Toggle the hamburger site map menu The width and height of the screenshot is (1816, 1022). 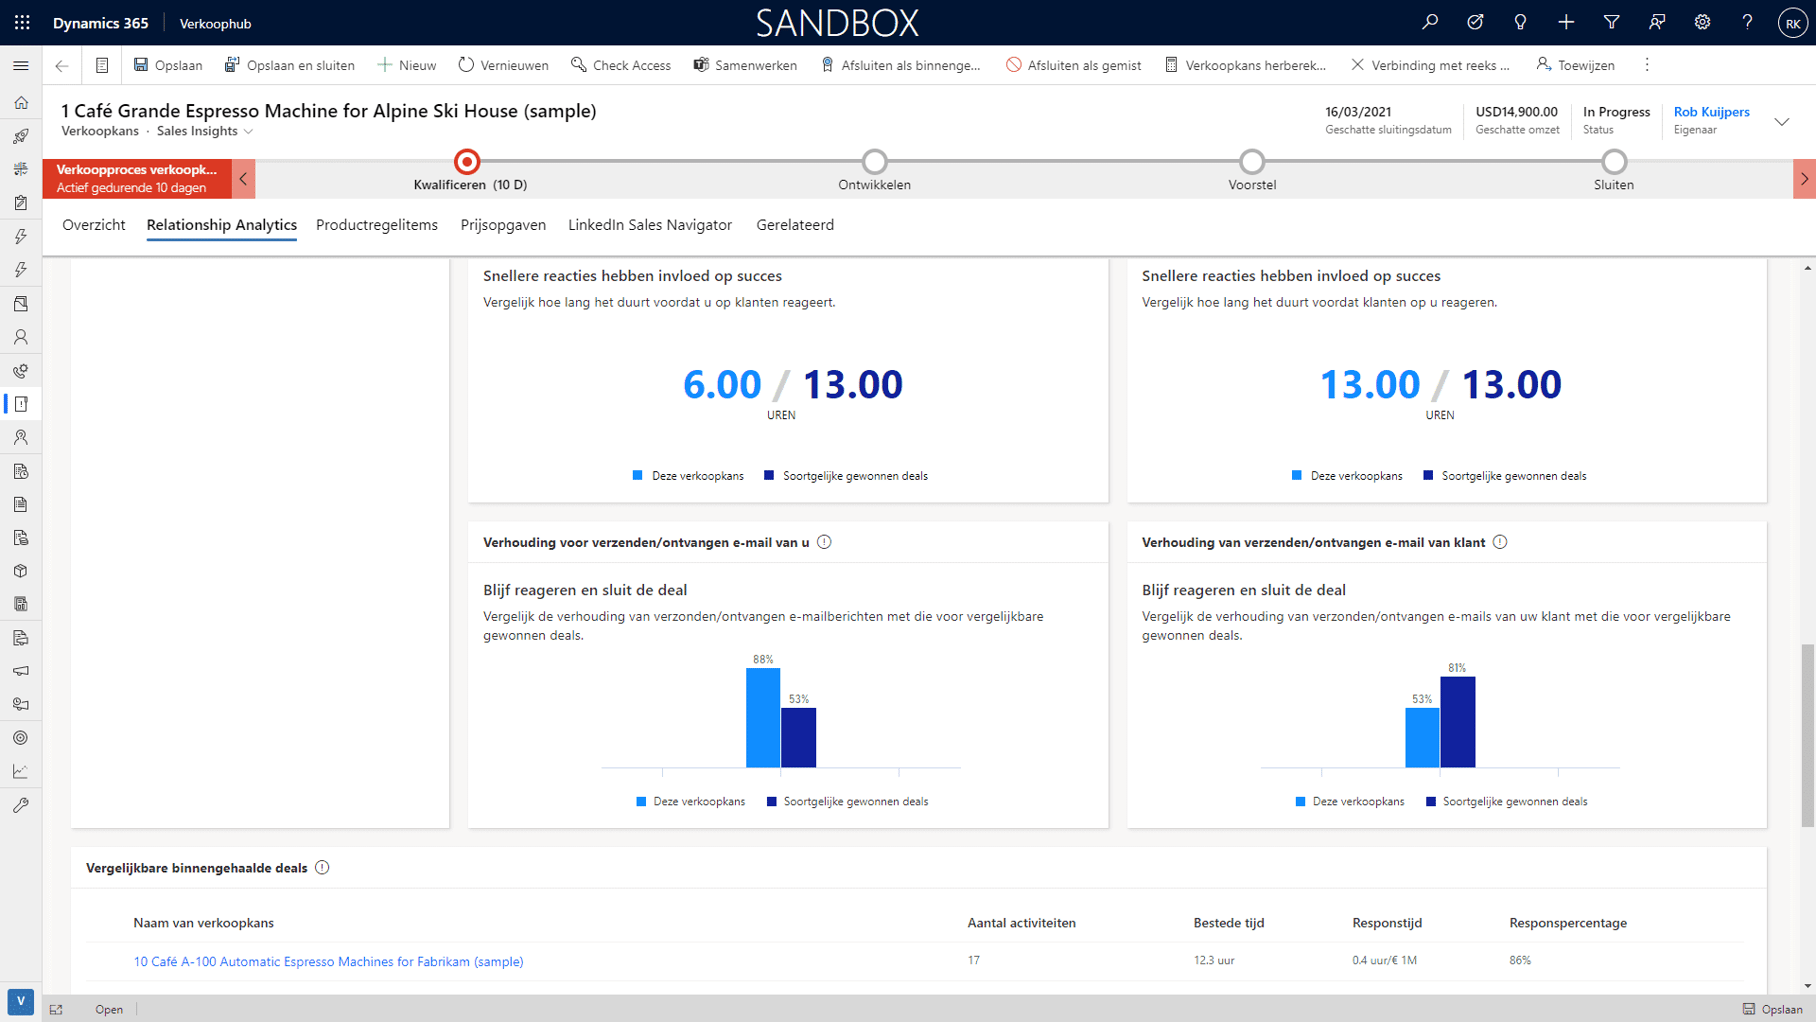21,65
